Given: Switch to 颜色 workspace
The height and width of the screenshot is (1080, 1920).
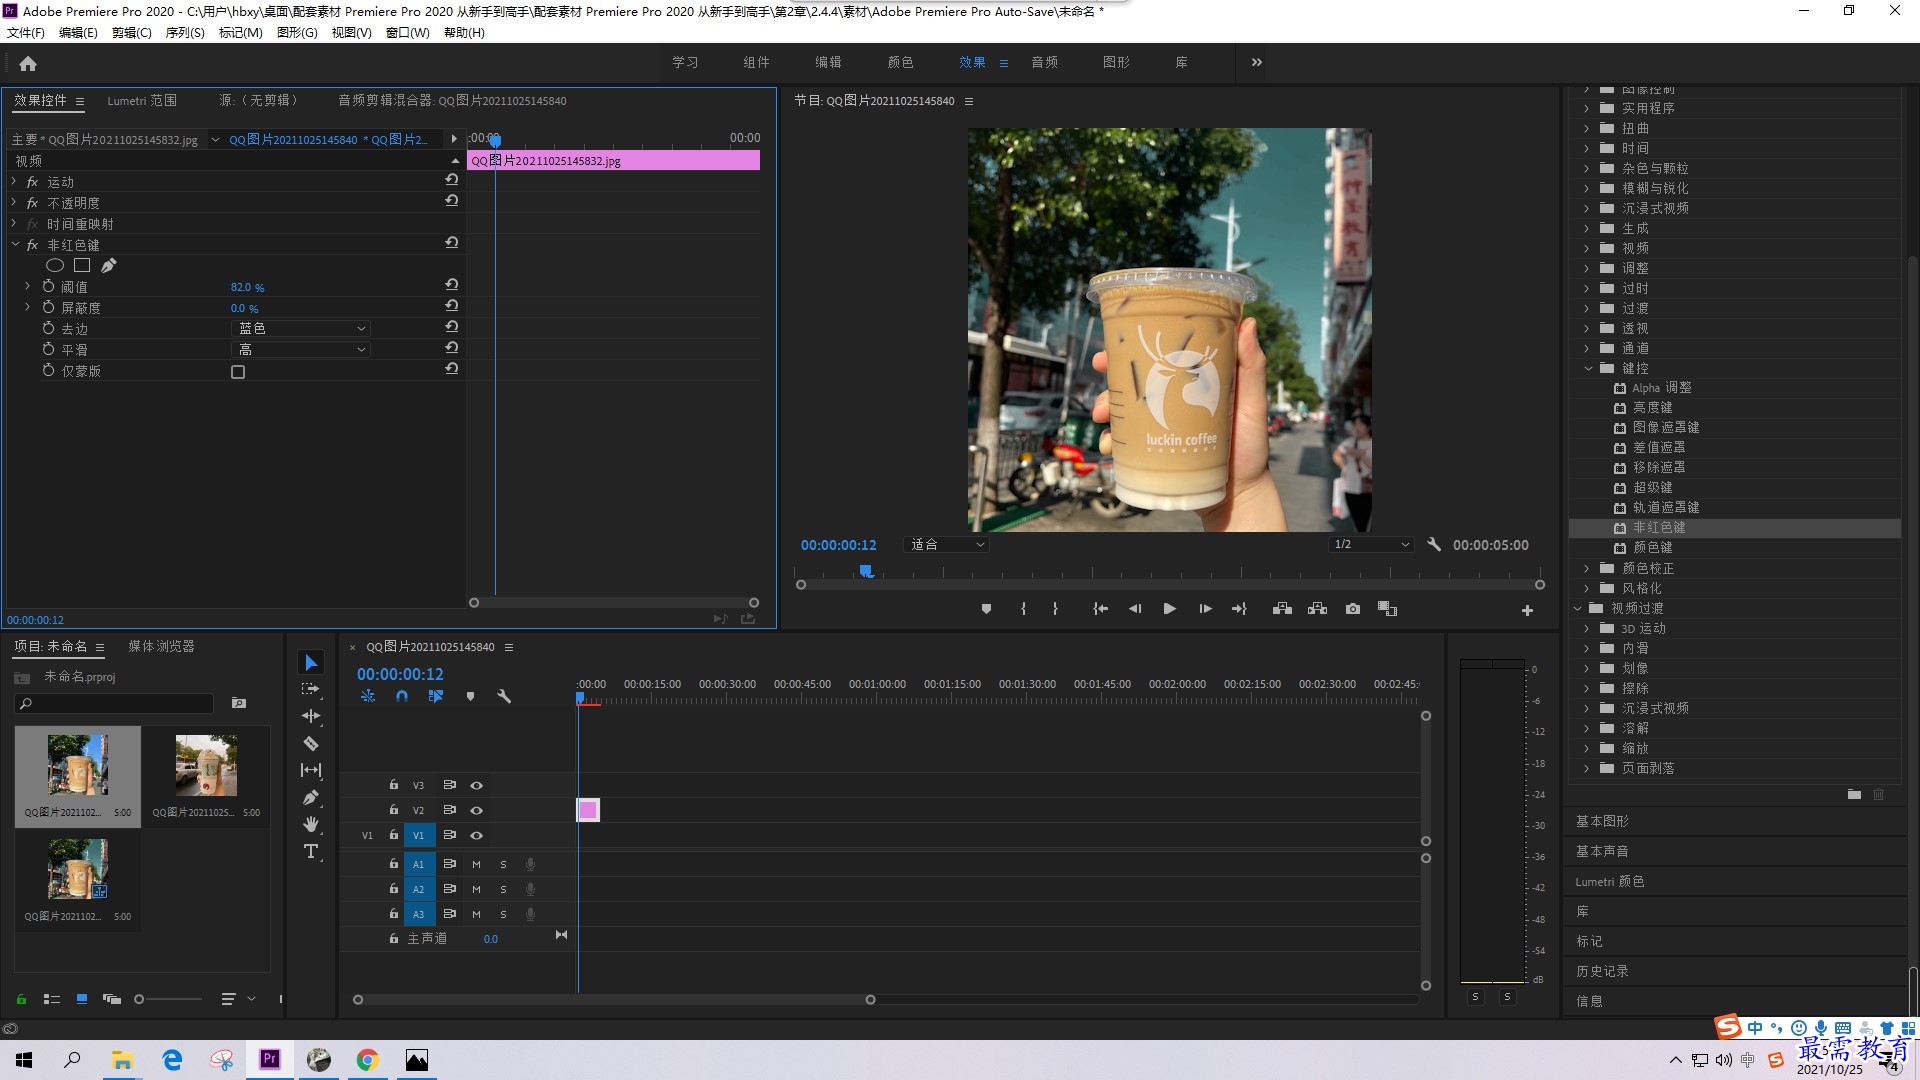Looking at the screenshot, I should click(x=900, y=62).
